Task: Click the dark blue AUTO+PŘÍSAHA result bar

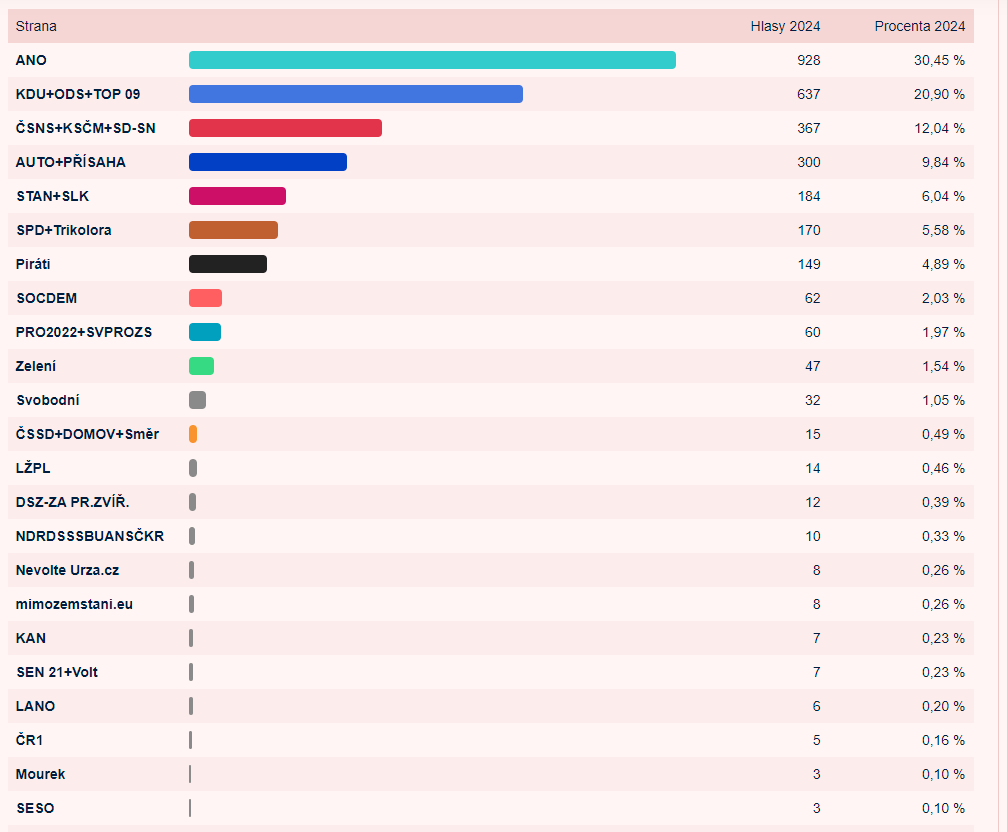Action: point(268,162)
